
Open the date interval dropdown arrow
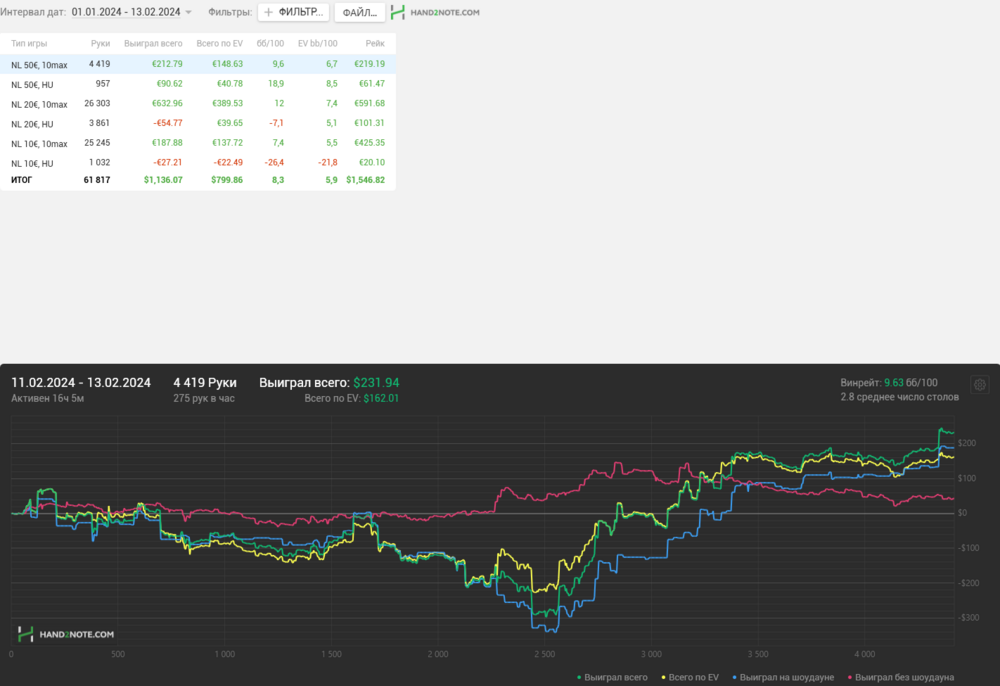(x=188, y=12)
